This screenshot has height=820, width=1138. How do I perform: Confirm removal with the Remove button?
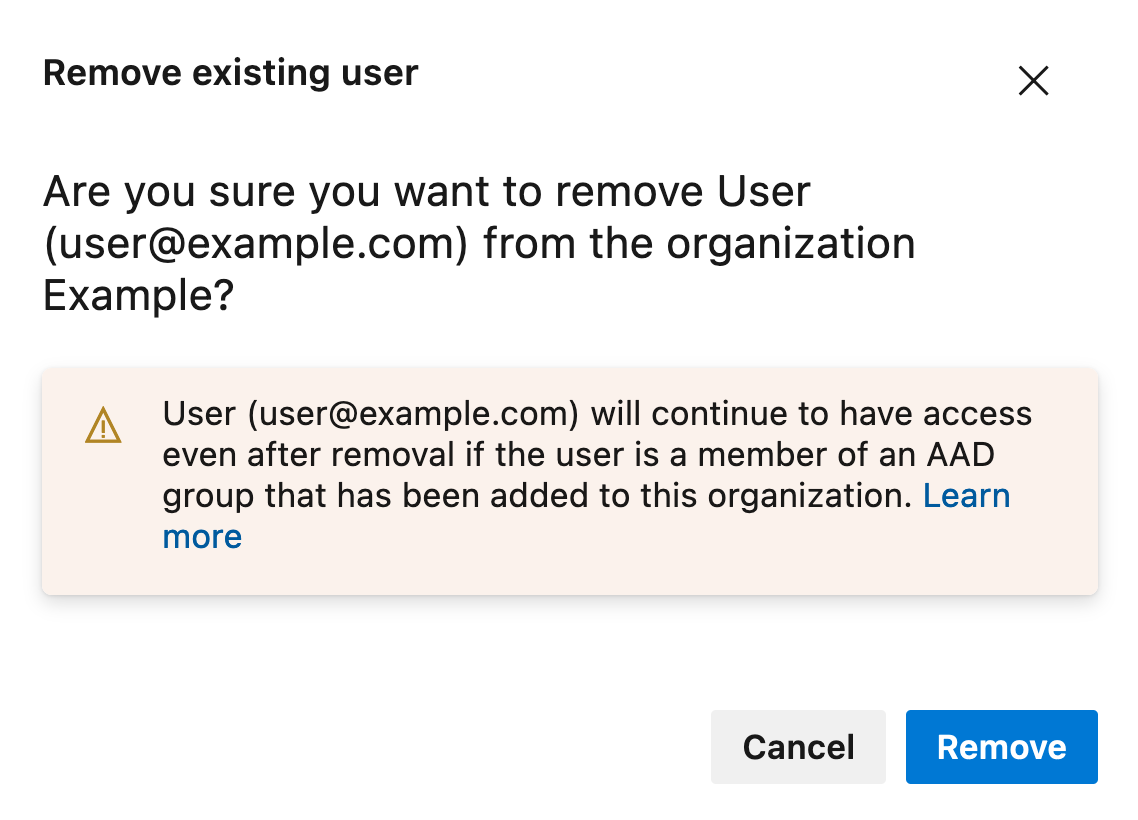point(1002,747)
